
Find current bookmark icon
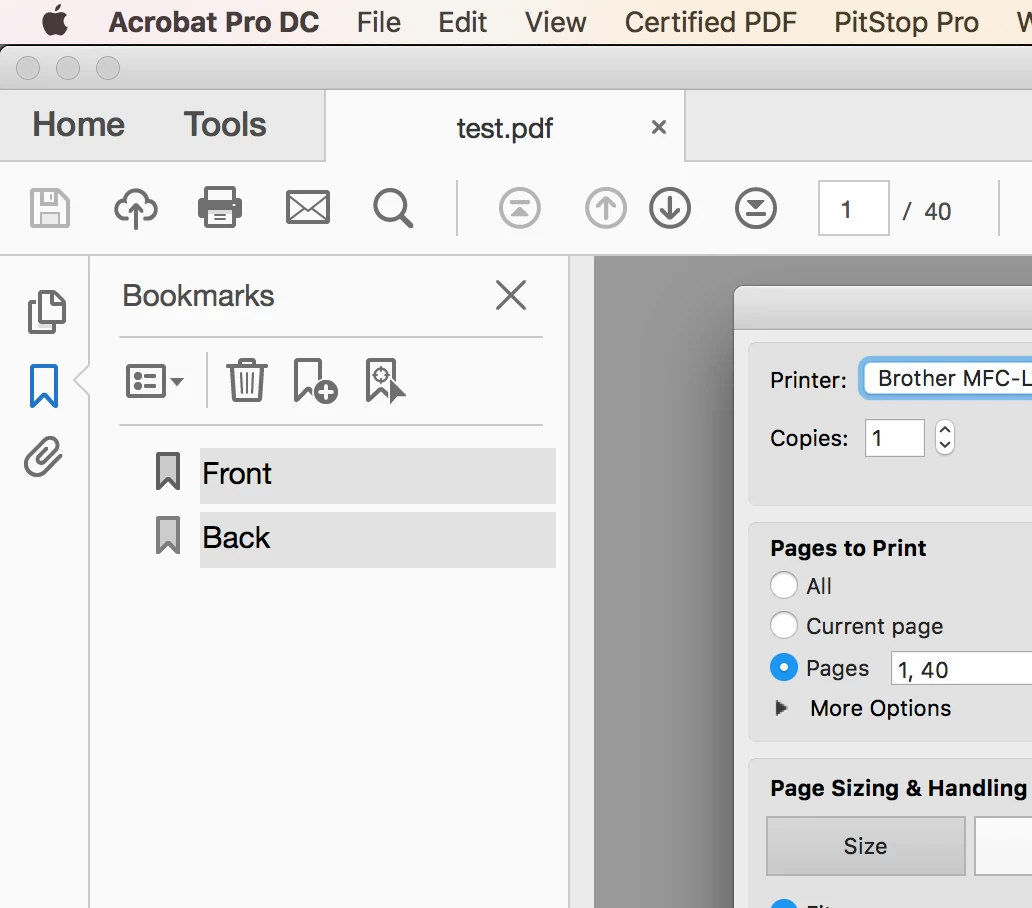pyautogui.click(x=385, y=380)
